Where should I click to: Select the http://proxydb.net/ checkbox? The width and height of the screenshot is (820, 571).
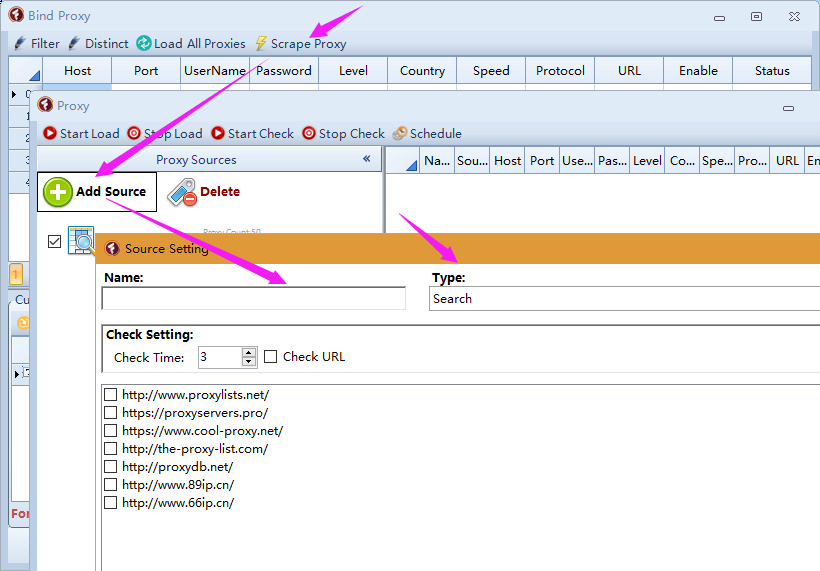coord(111,467)
